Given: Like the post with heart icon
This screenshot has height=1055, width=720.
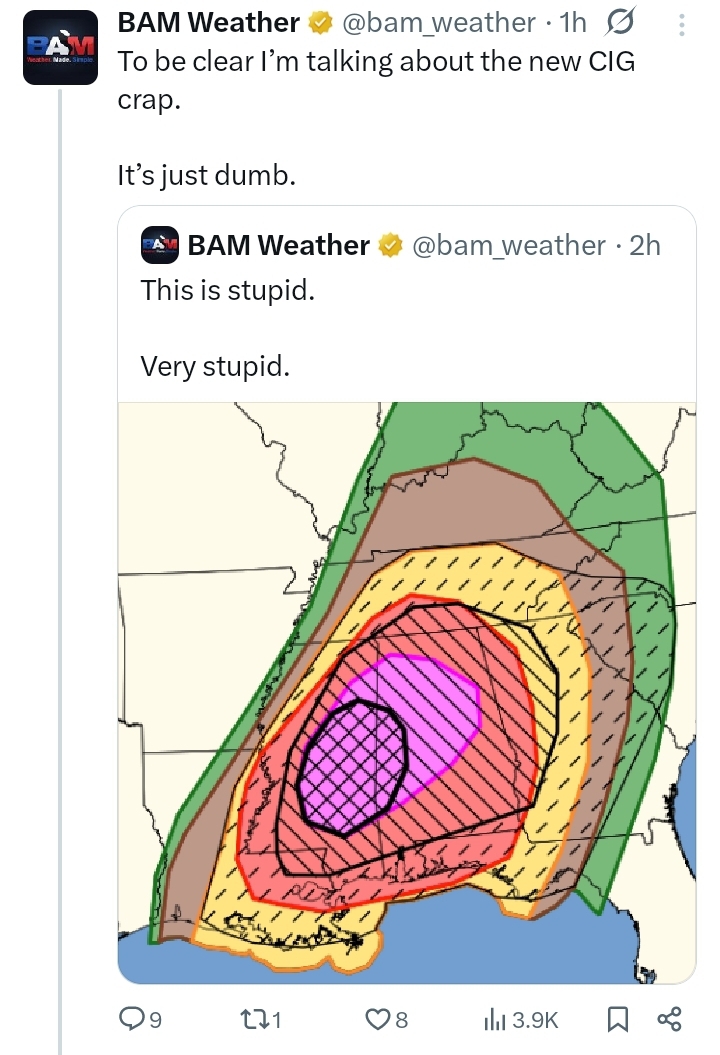Looking at the screenshot, I should pos(377,1019).
